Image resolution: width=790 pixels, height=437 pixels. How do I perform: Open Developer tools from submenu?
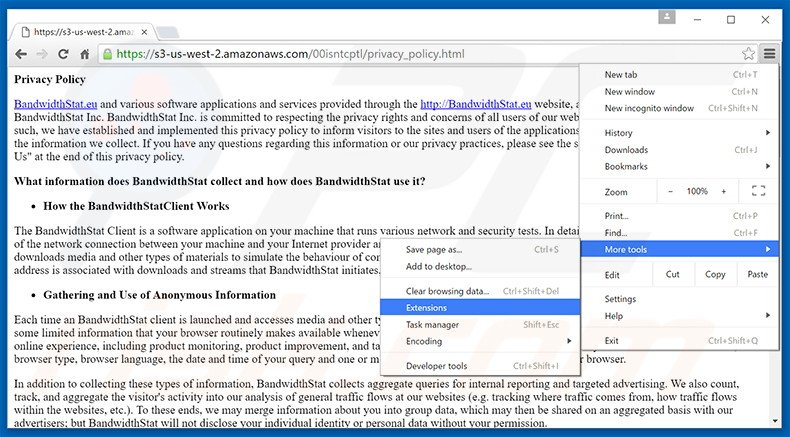[x=480, y=366]
